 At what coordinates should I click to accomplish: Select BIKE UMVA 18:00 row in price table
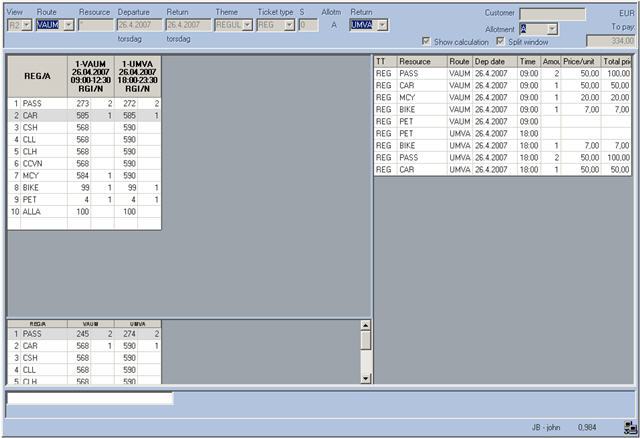click(502, 146)
